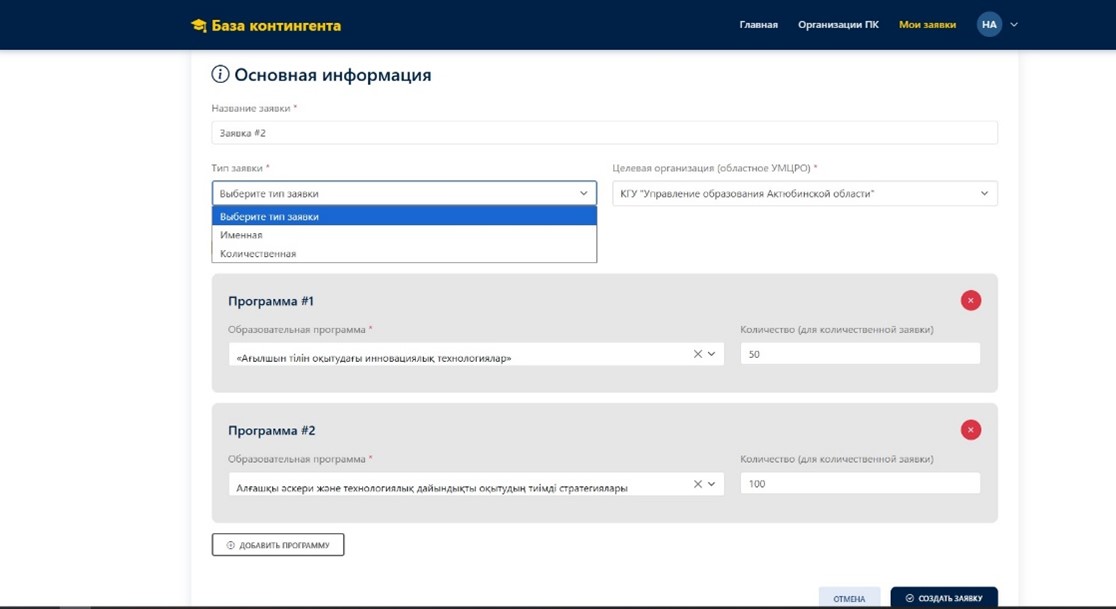
Task: Expand the user menu chevron
Action: 1014,25
